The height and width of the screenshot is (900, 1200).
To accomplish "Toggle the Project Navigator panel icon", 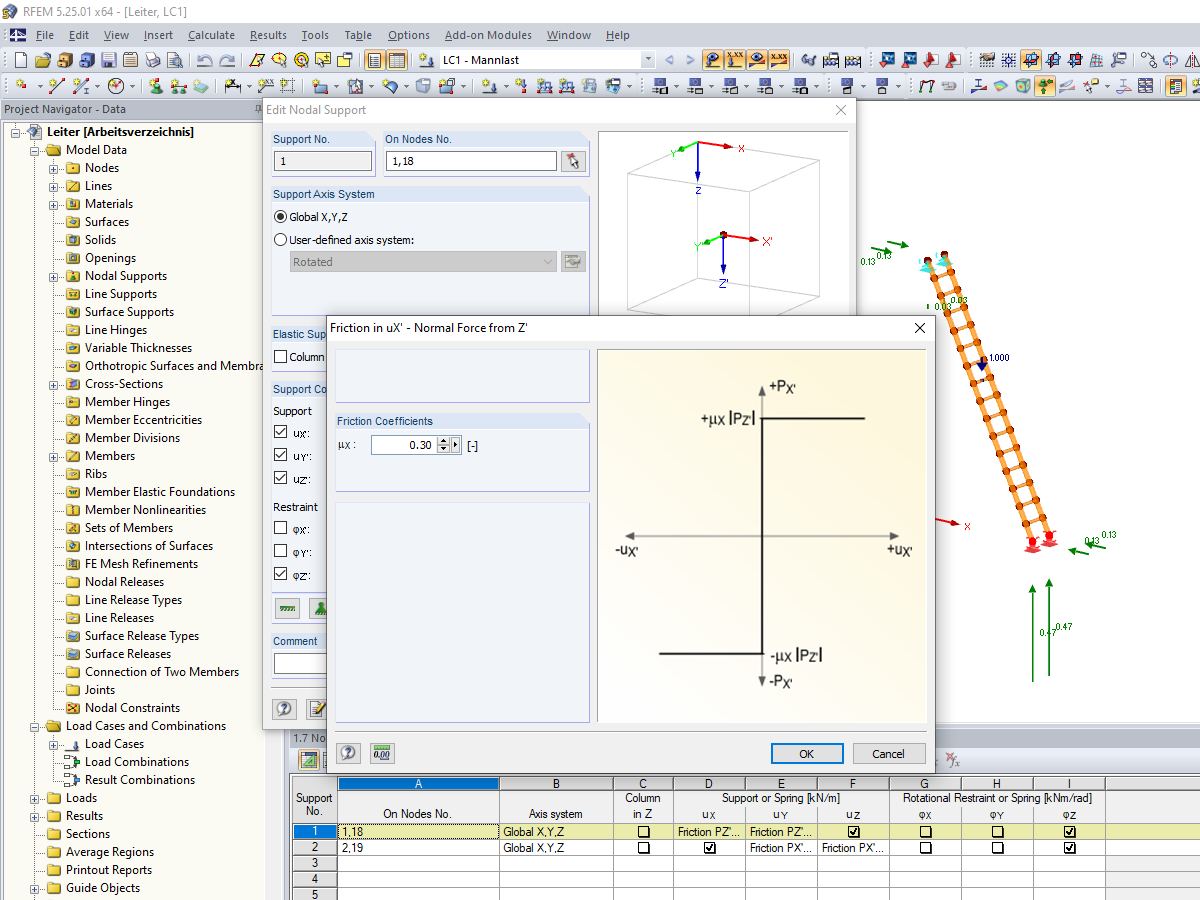I will click(375, 60).
